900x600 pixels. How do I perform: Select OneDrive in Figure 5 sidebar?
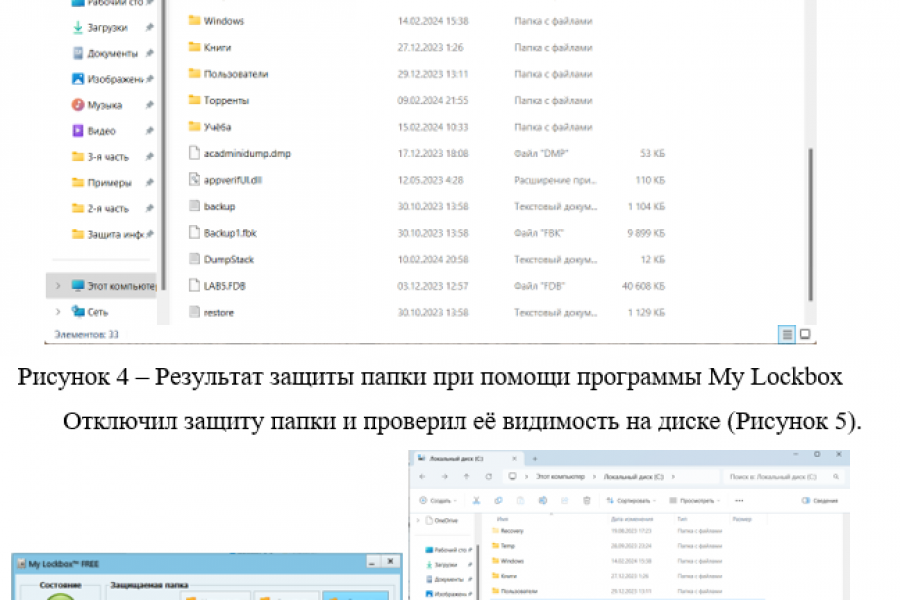pyautogui.click(x=442, y=520)
